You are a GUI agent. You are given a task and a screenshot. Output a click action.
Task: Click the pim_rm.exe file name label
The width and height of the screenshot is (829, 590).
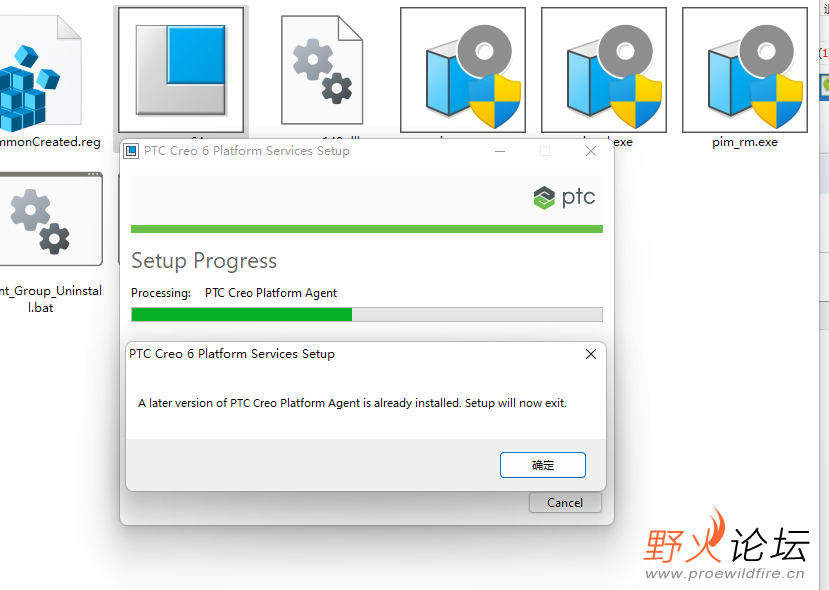[745, 142]
